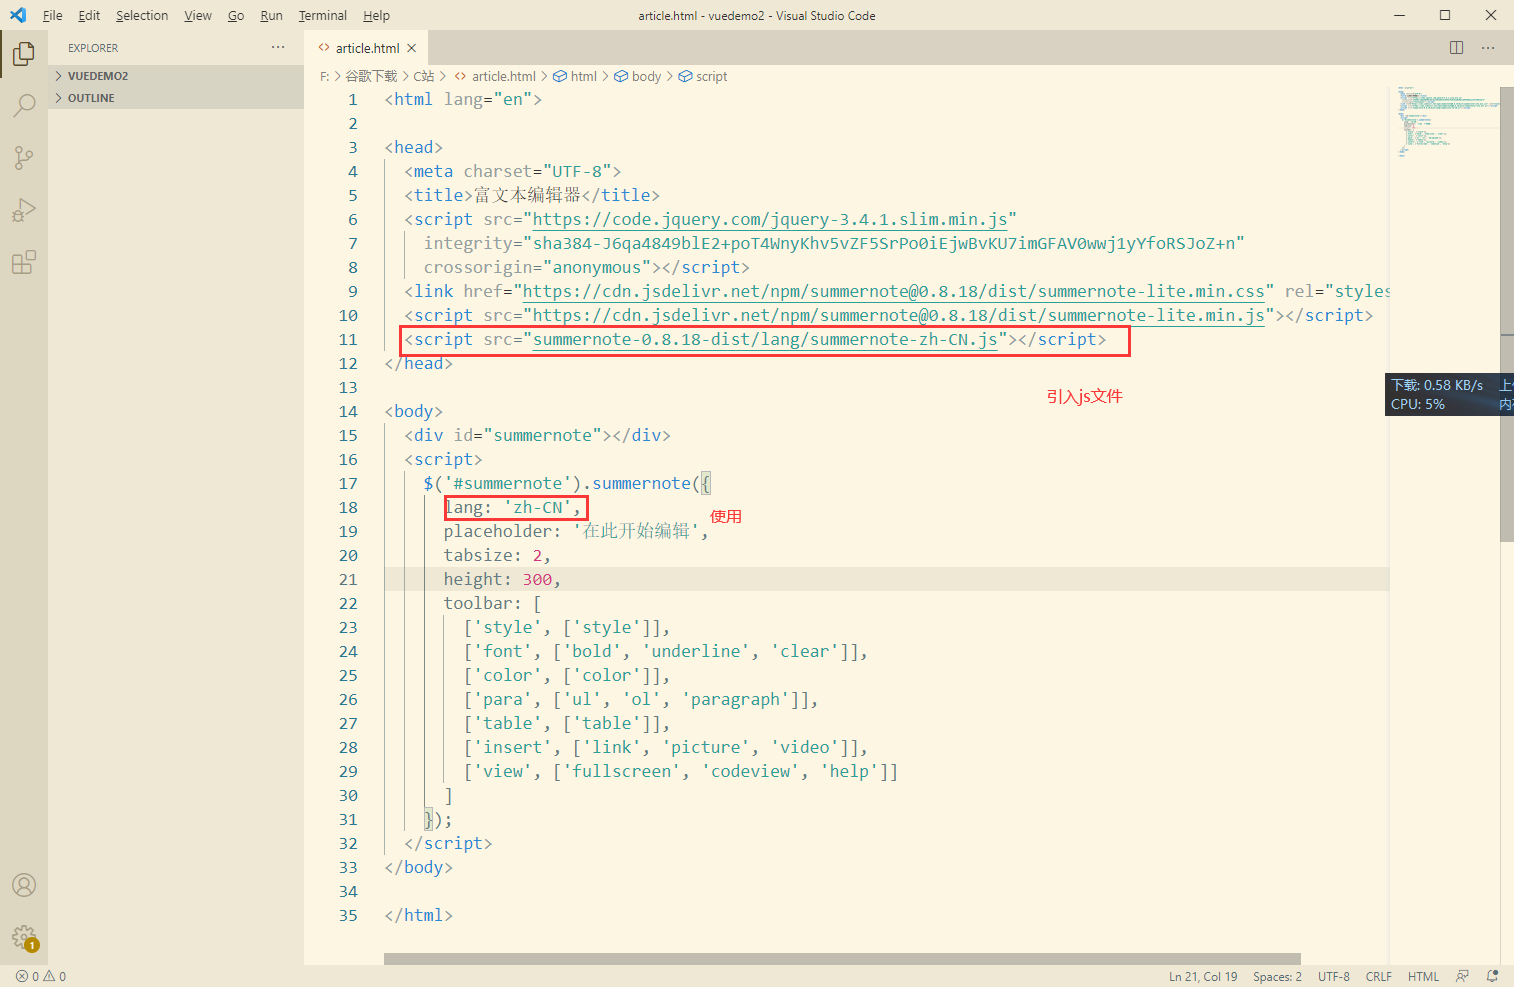Open the View menu

point(198,15)
